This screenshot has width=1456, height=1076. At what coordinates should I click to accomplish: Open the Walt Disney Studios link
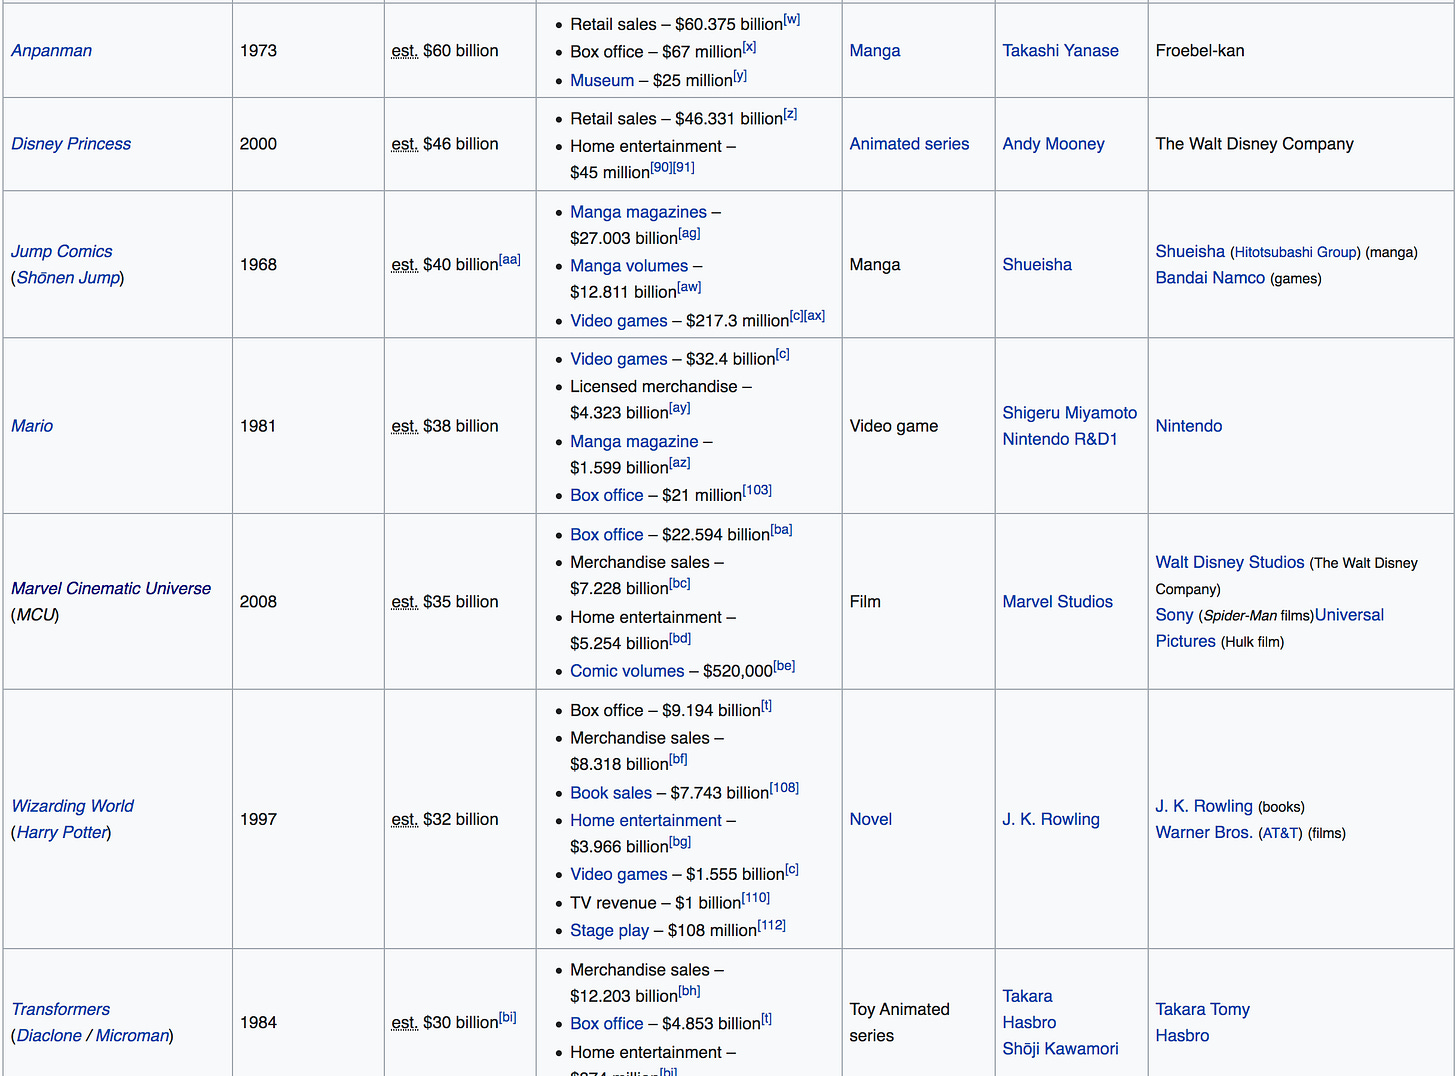[x=1230, y=562]
